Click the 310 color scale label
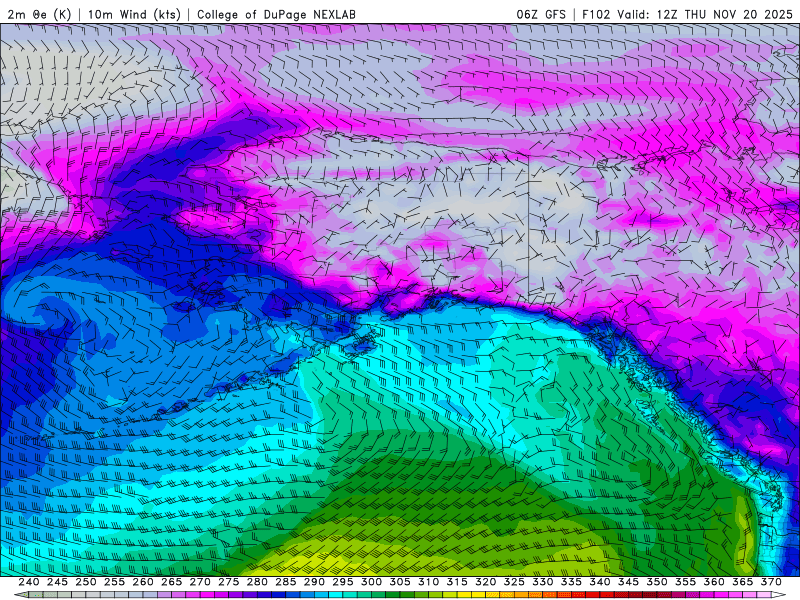The image size is (800, 600). (429, 582)
